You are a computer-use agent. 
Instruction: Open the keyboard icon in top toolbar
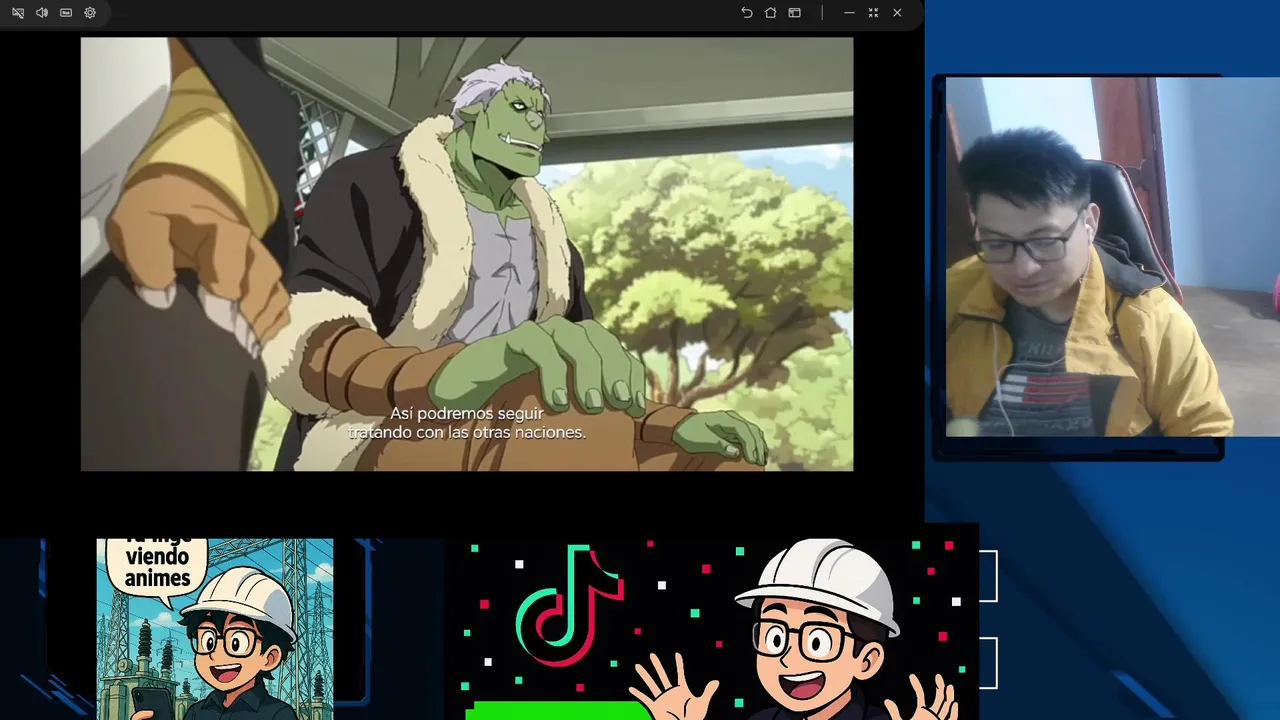[x=66, y=13]
